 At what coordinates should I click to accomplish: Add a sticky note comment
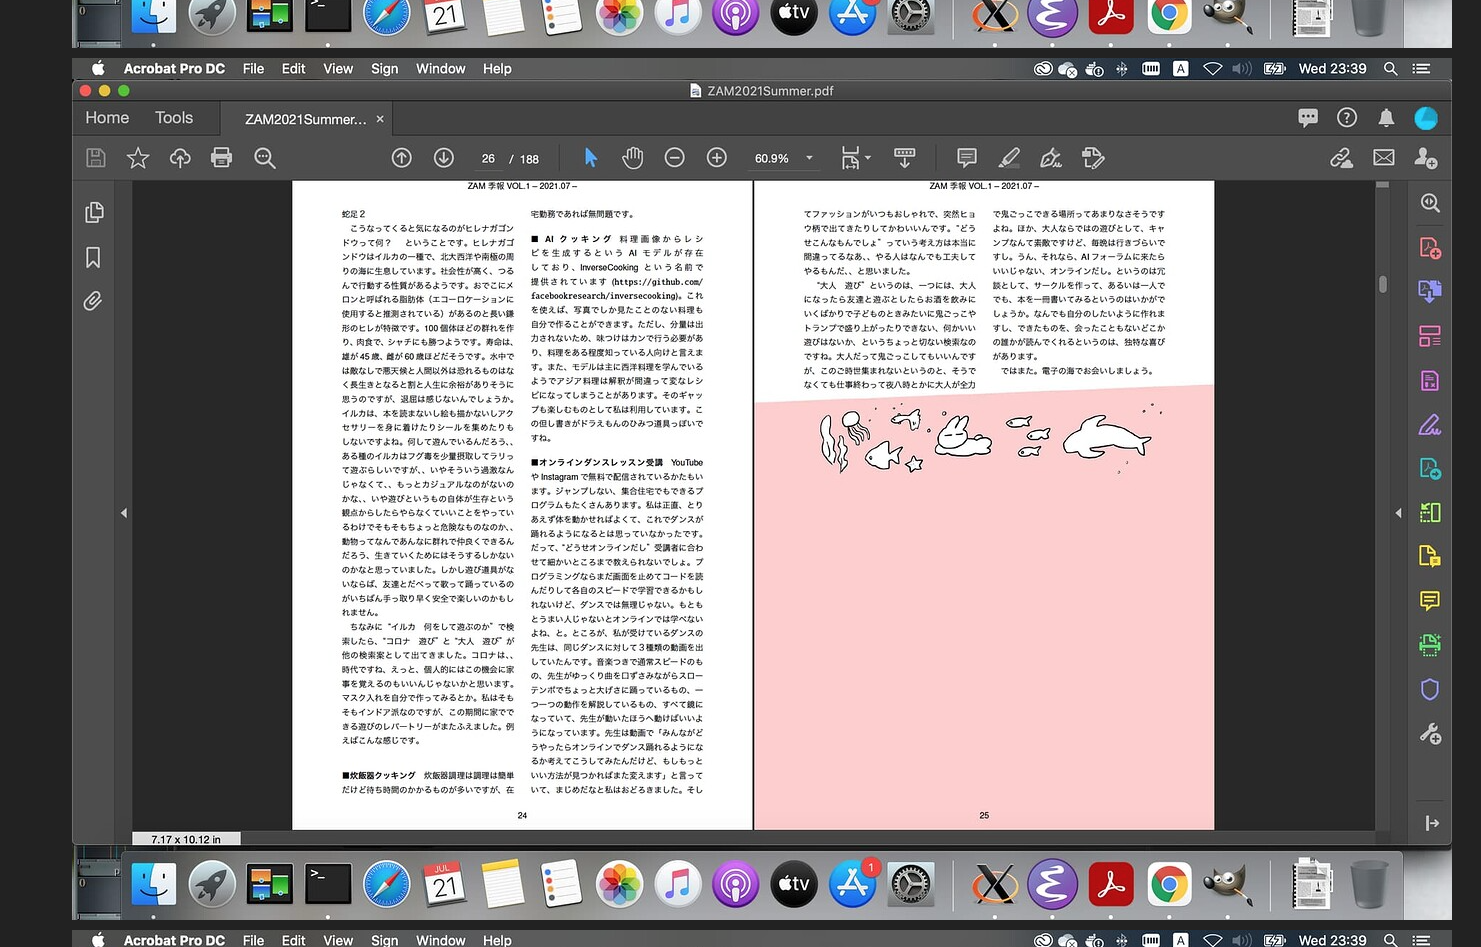pyautogui.click(x=967, y=158)
